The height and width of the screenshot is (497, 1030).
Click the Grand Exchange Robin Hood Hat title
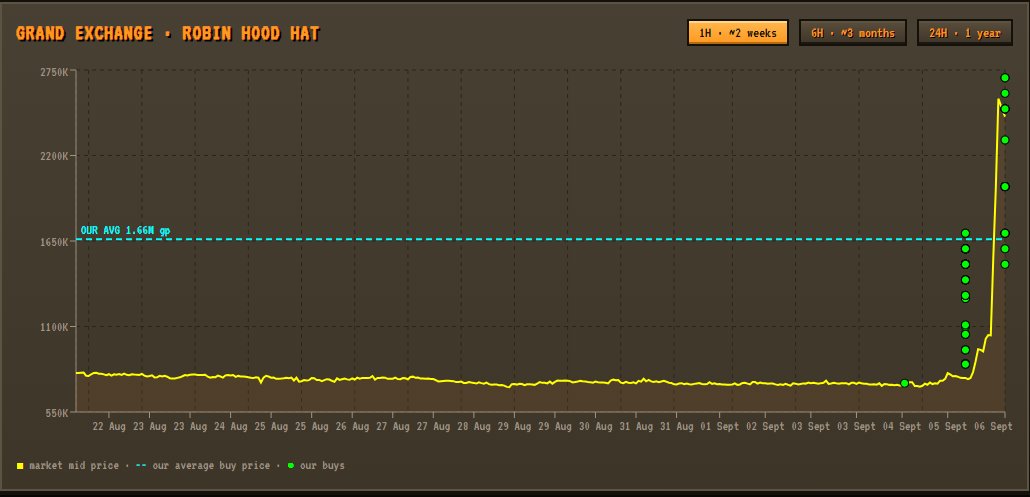coord(168,33)
